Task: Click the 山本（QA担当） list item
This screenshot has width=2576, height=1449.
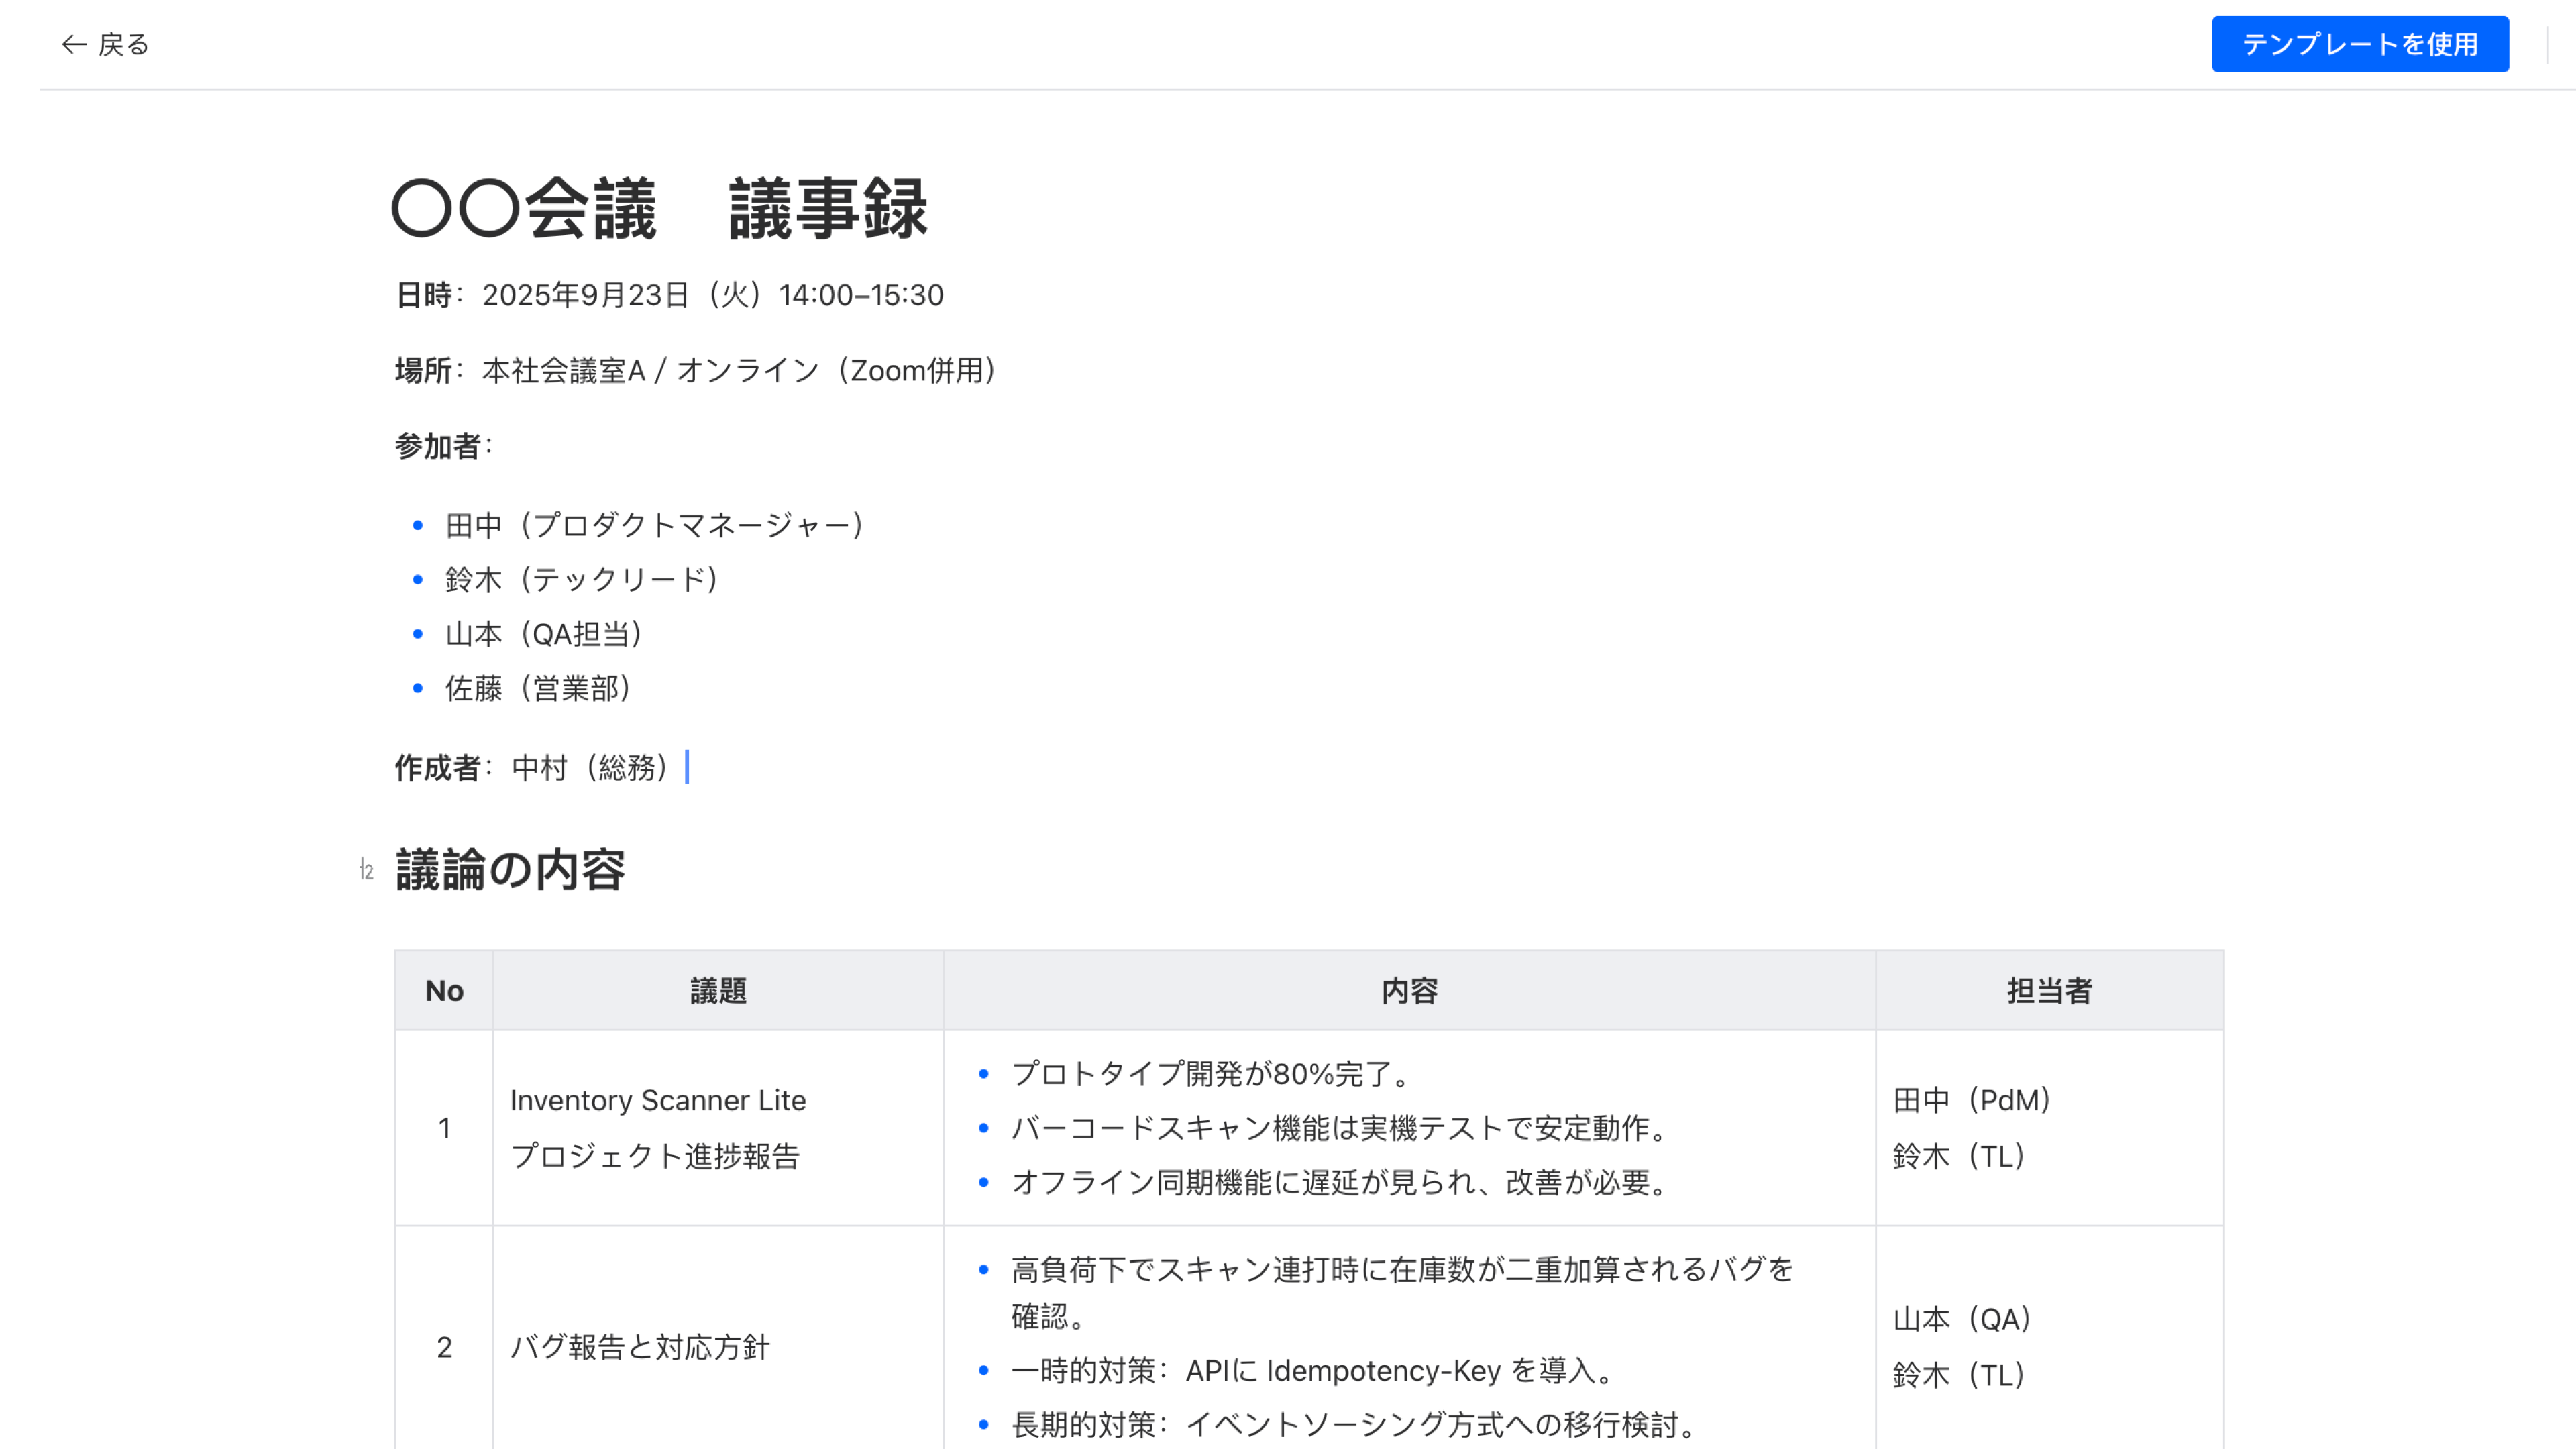Action: pos(543,634)
